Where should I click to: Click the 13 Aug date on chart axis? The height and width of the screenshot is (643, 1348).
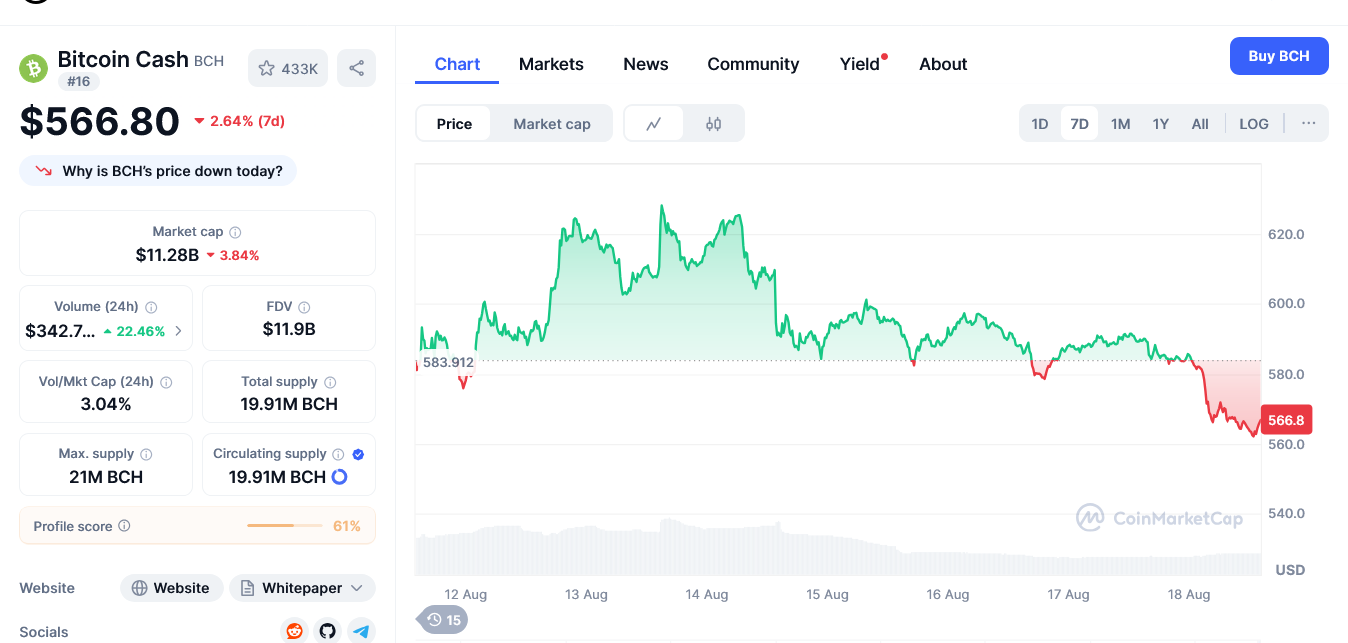click(x=586, y=594)
